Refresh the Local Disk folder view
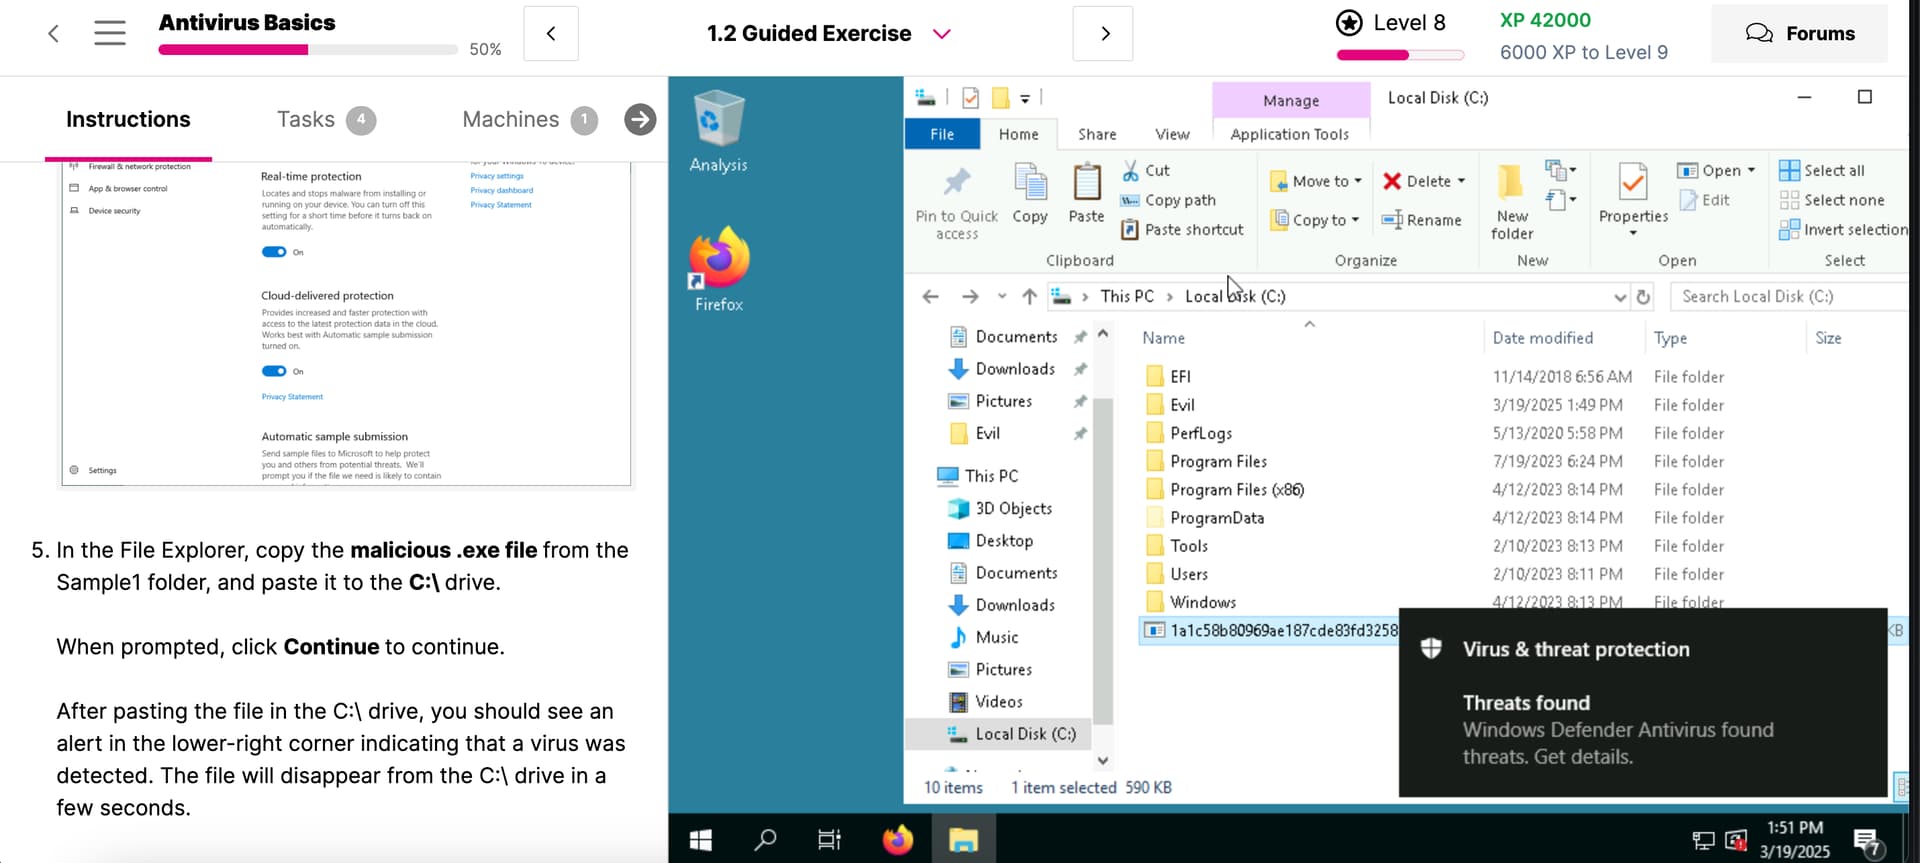 coord(1643,297)
